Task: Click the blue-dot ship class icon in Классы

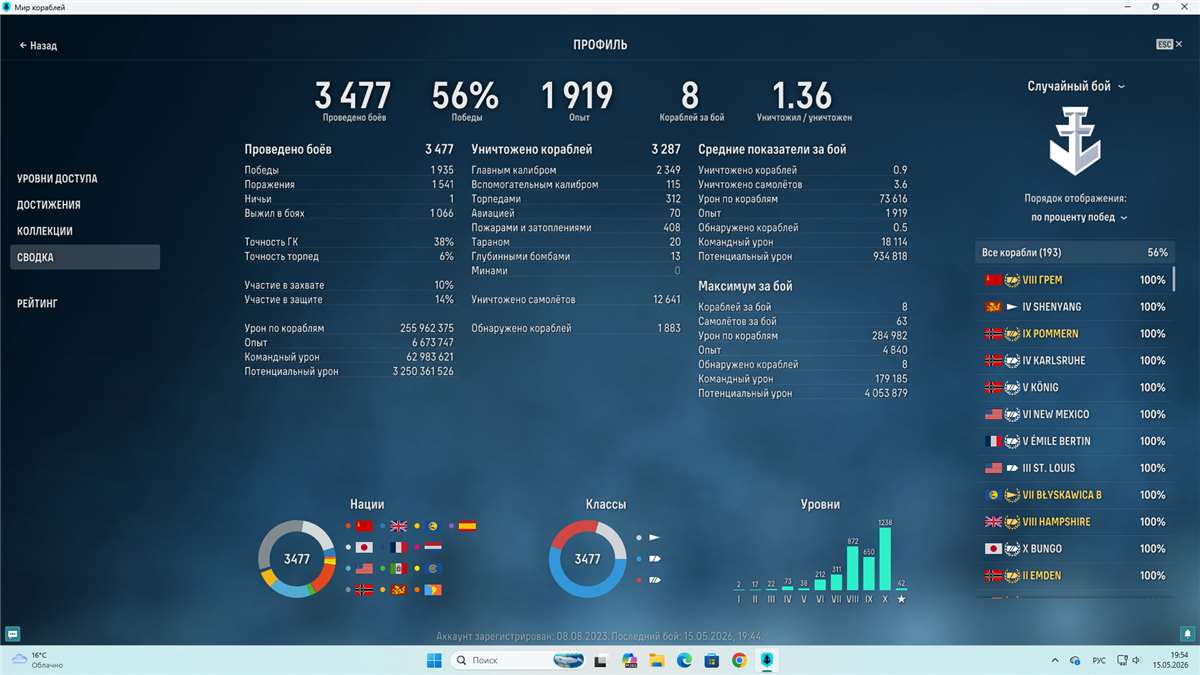Action: pos(654,559)
